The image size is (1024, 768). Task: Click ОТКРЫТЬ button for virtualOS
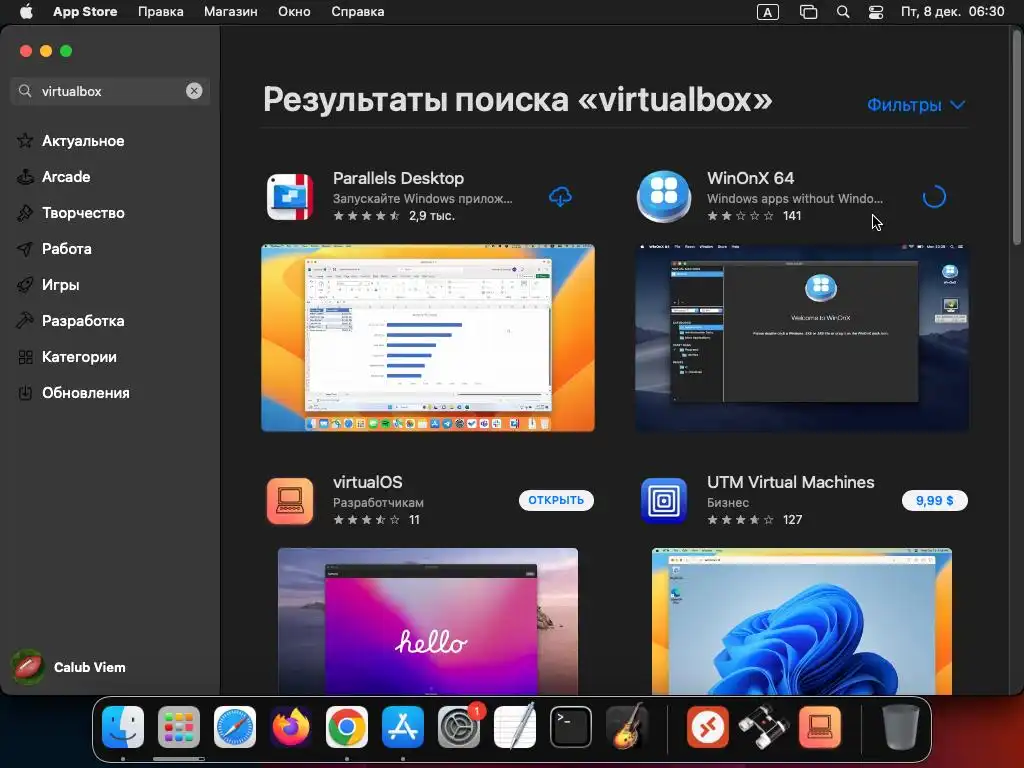tap(556, 500)
